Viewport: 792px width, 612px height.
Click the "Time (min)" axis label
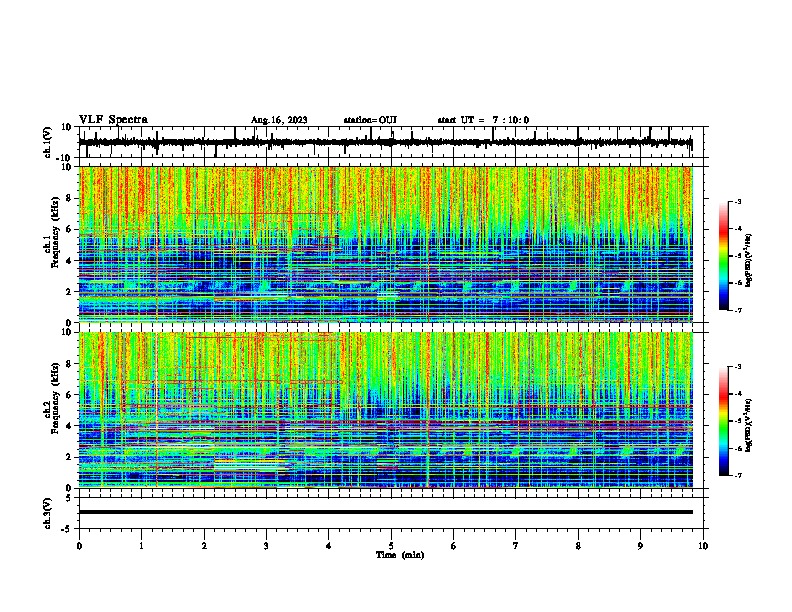point(400,555)
